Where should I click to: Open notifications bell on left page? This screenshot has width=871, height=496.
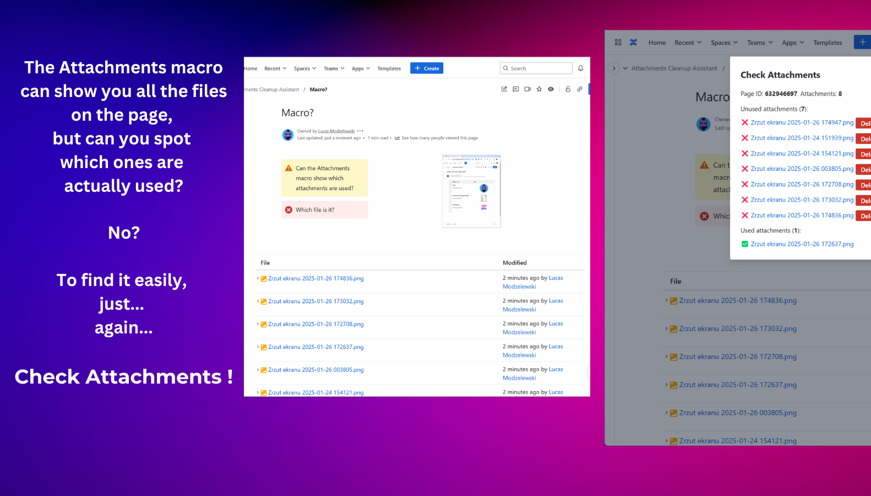pyautogui.click(x=580, y=68)
